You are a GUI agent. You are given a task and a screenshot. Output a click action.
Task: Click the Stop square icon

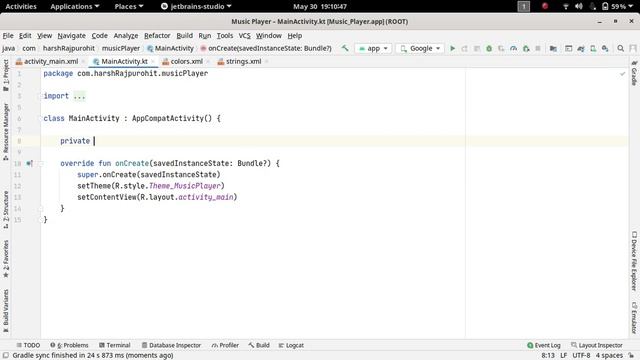(x=538, y=48)
